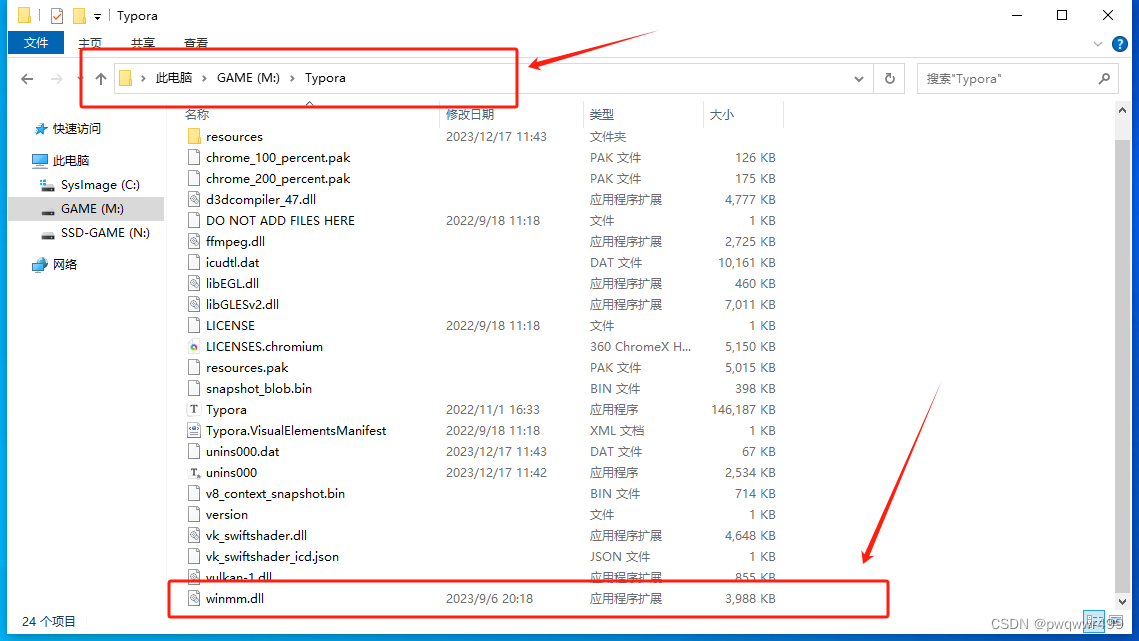The image size is (1139, 641).
Task: Open the Help question mark icon
Action: point(1120,44)
